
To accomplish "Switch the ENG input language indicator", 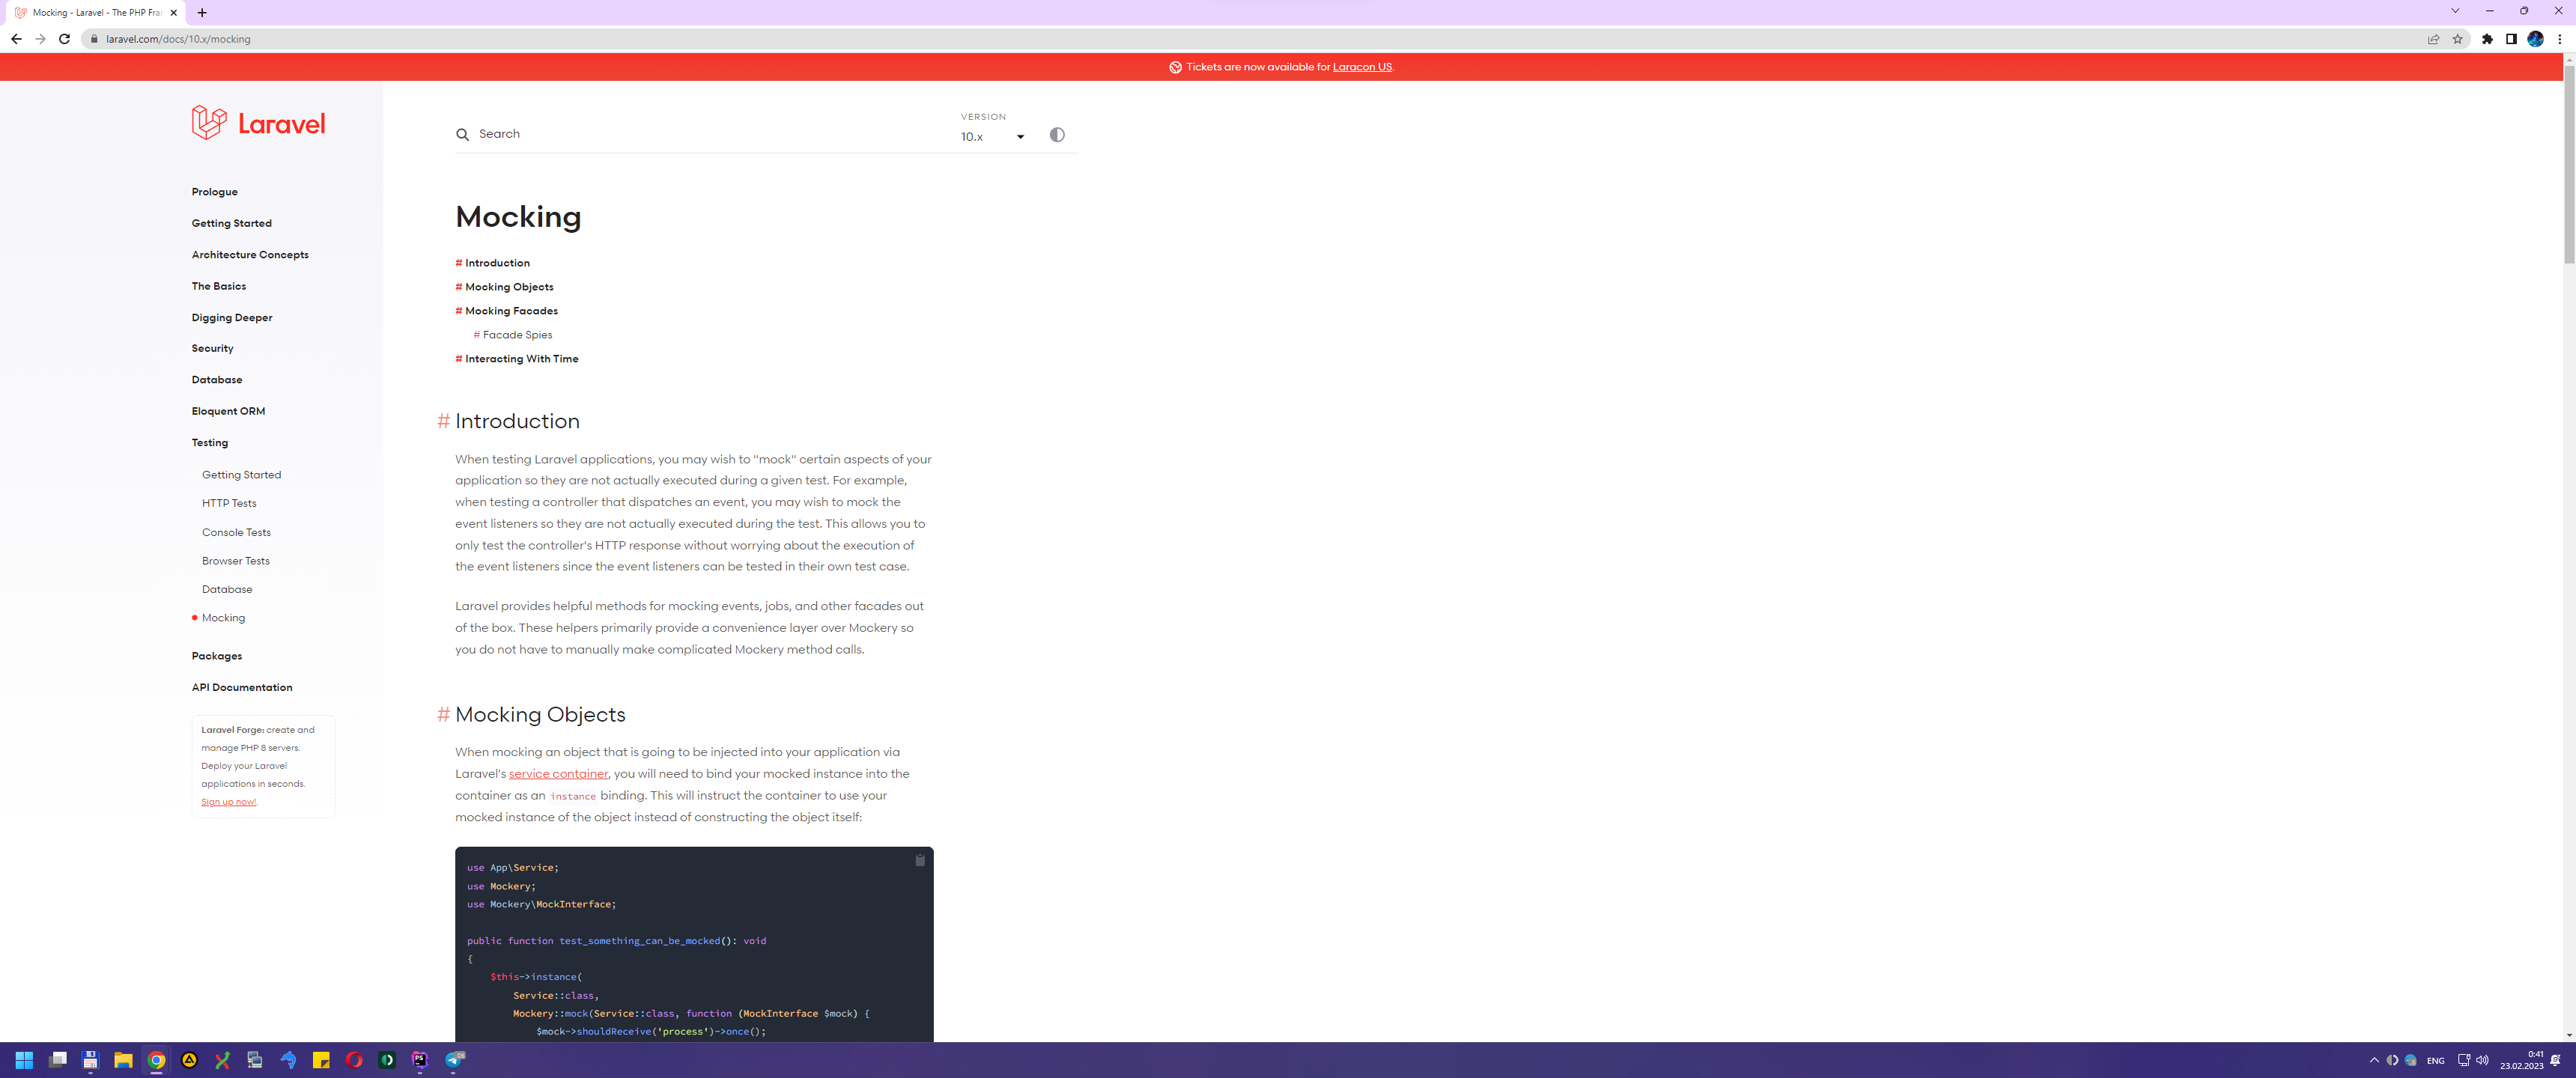I will [x=2436, y=1061].
